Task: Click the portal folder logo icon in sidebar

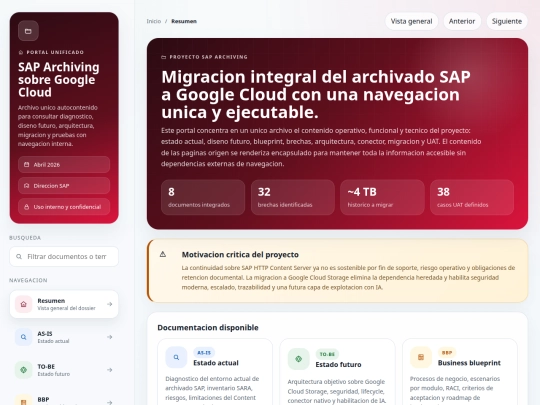Action: click(x=28, y=31)
